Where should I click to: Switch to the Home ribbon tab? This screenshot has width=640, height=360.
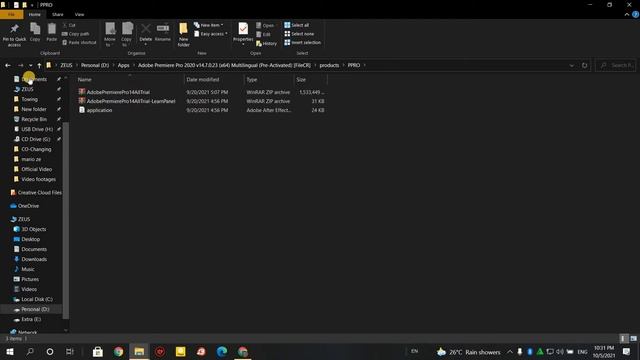click(x=35, y=14)
